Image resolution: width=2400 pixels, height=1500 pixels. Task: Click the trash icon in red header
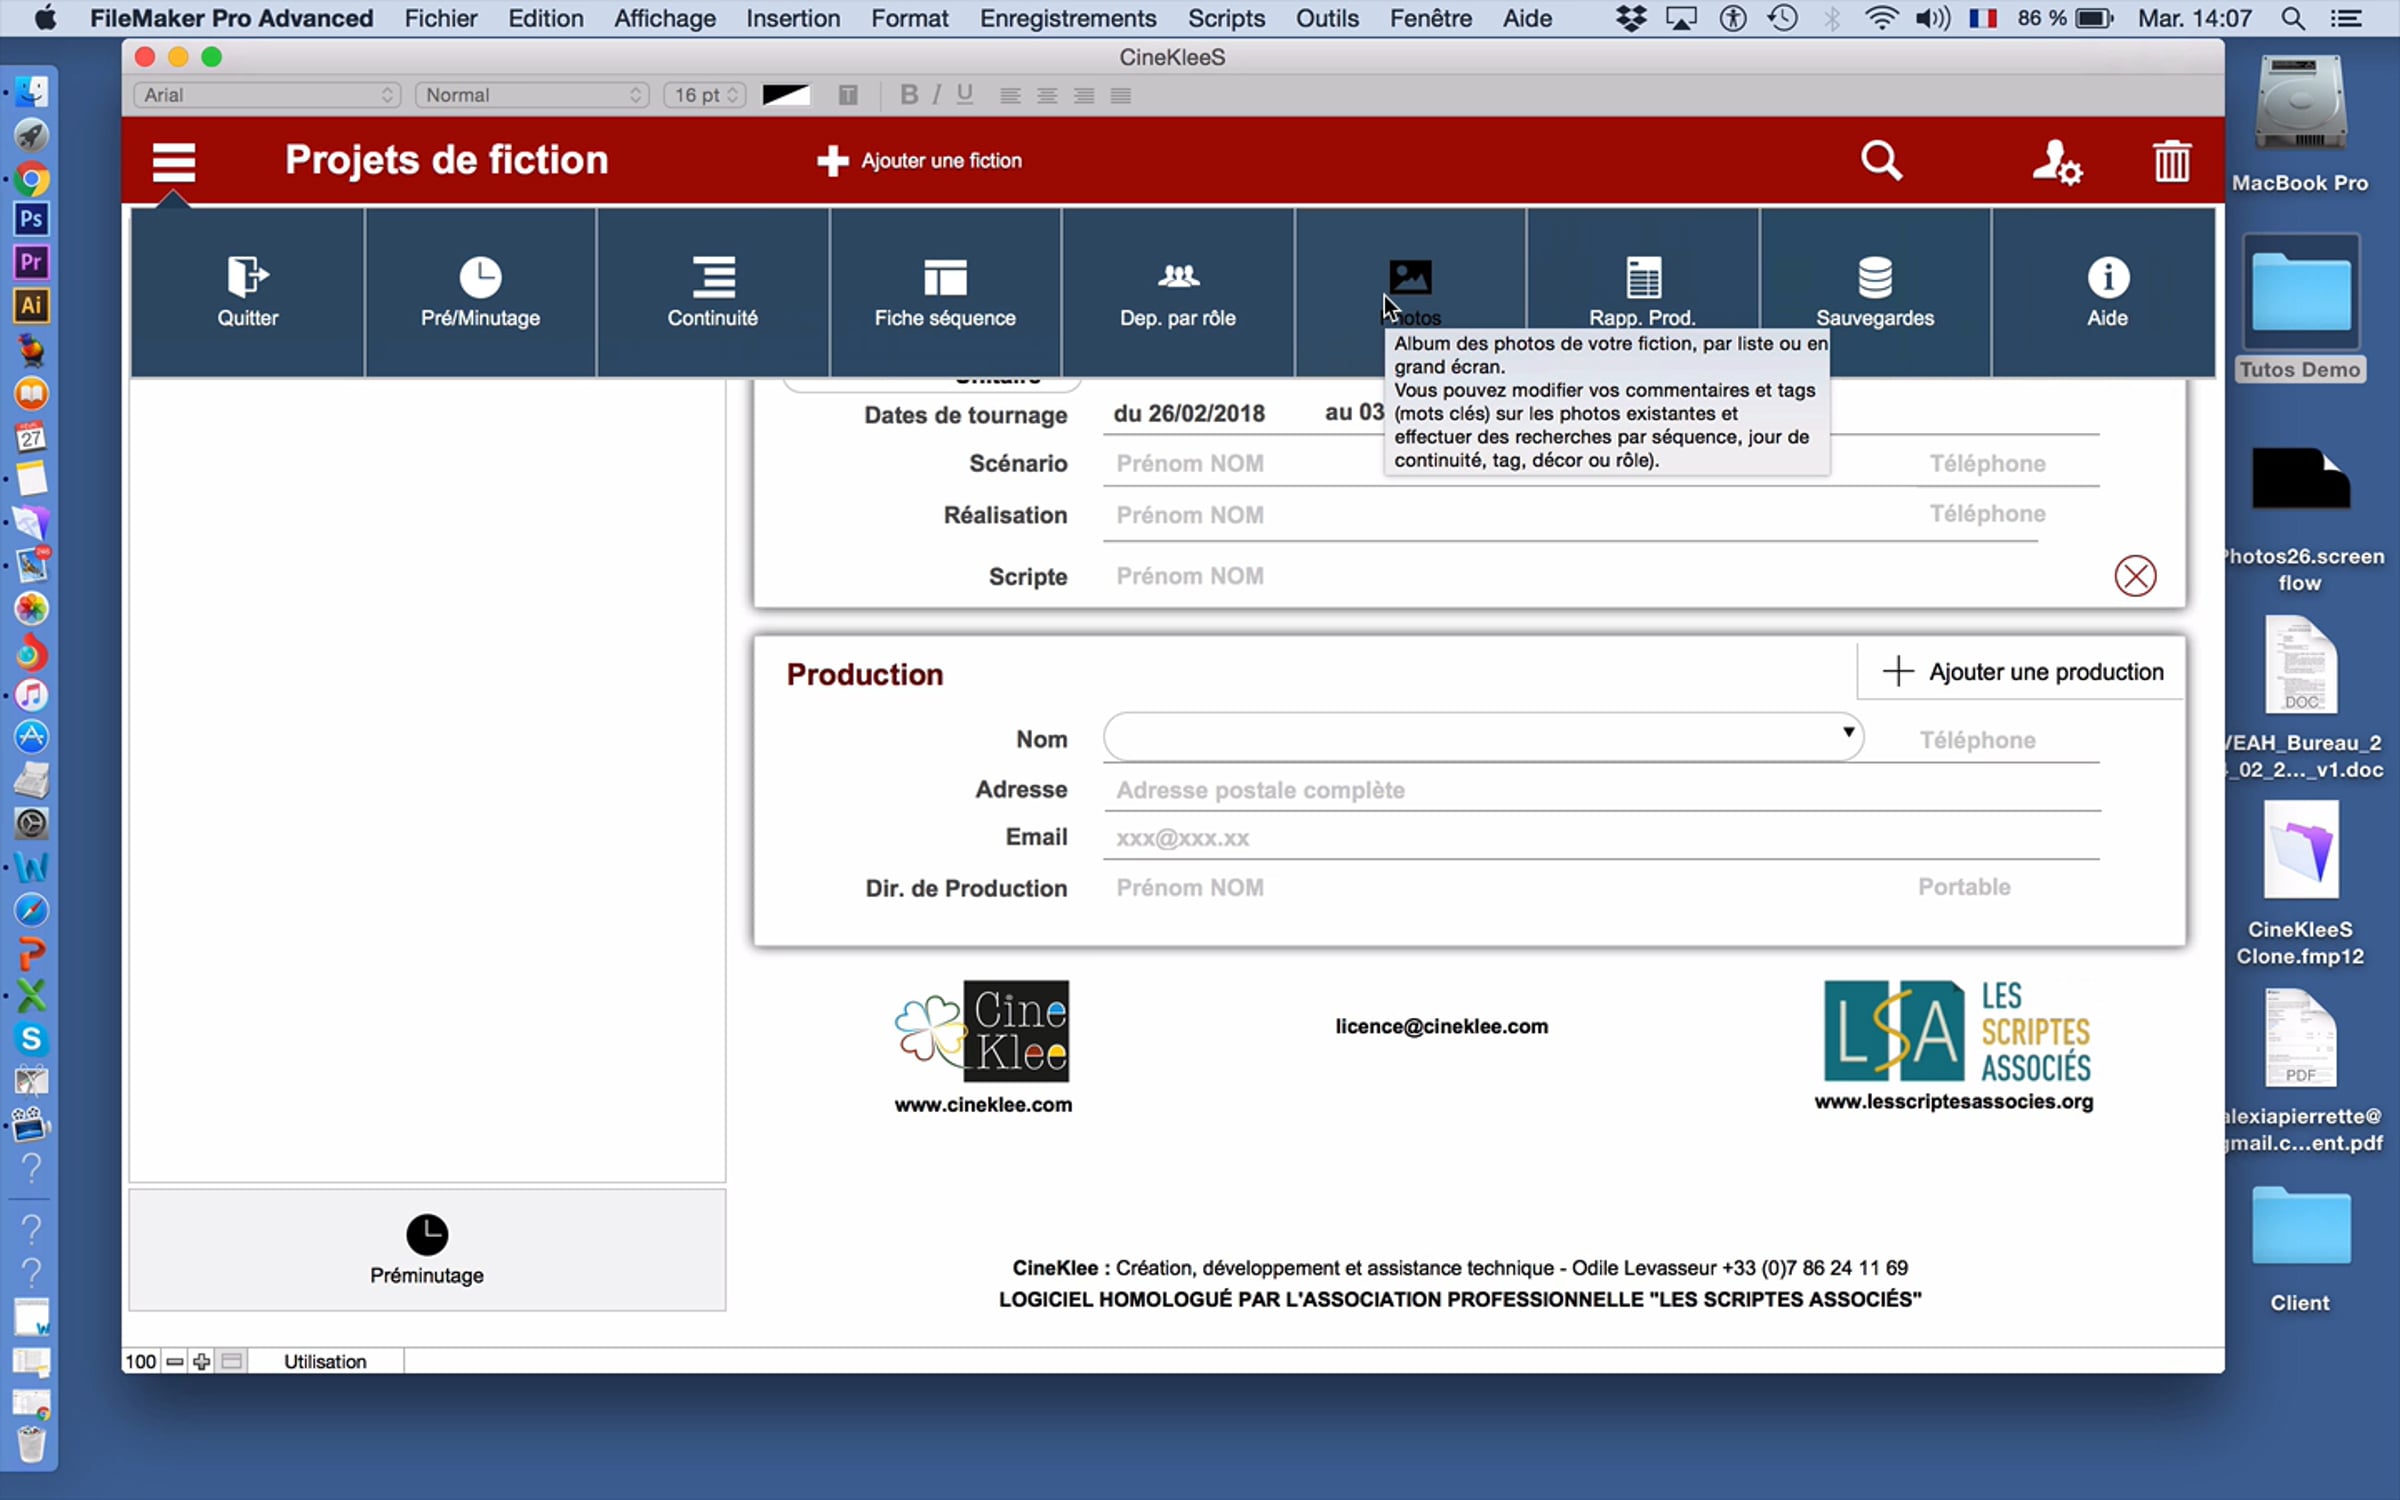[x=2171, y=161]
